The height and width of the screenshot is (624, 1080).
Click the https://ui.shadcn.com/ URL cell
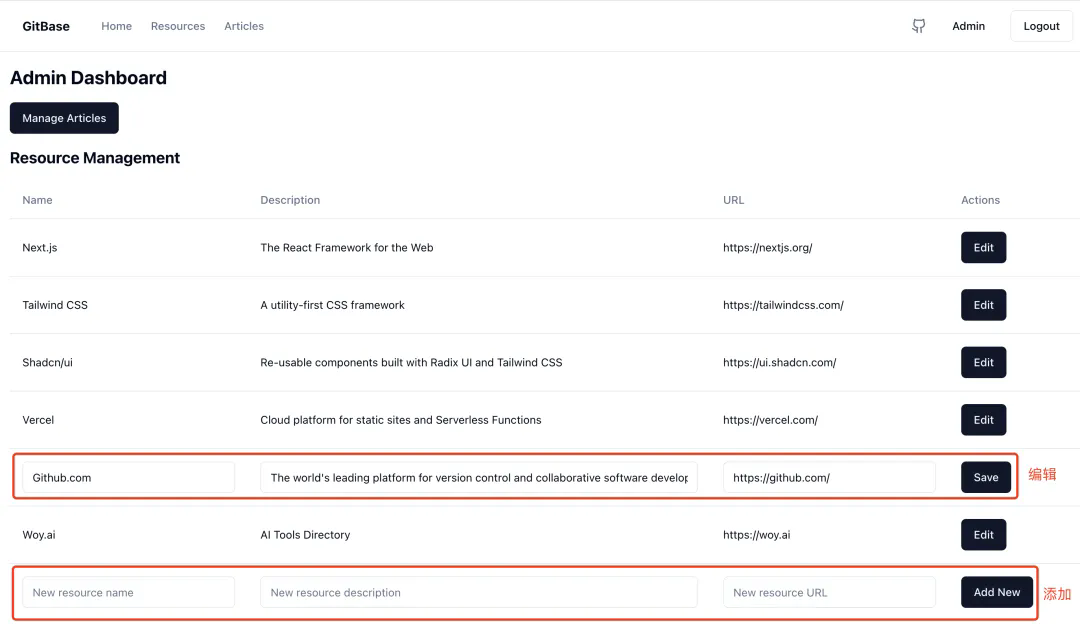point(780,362)
